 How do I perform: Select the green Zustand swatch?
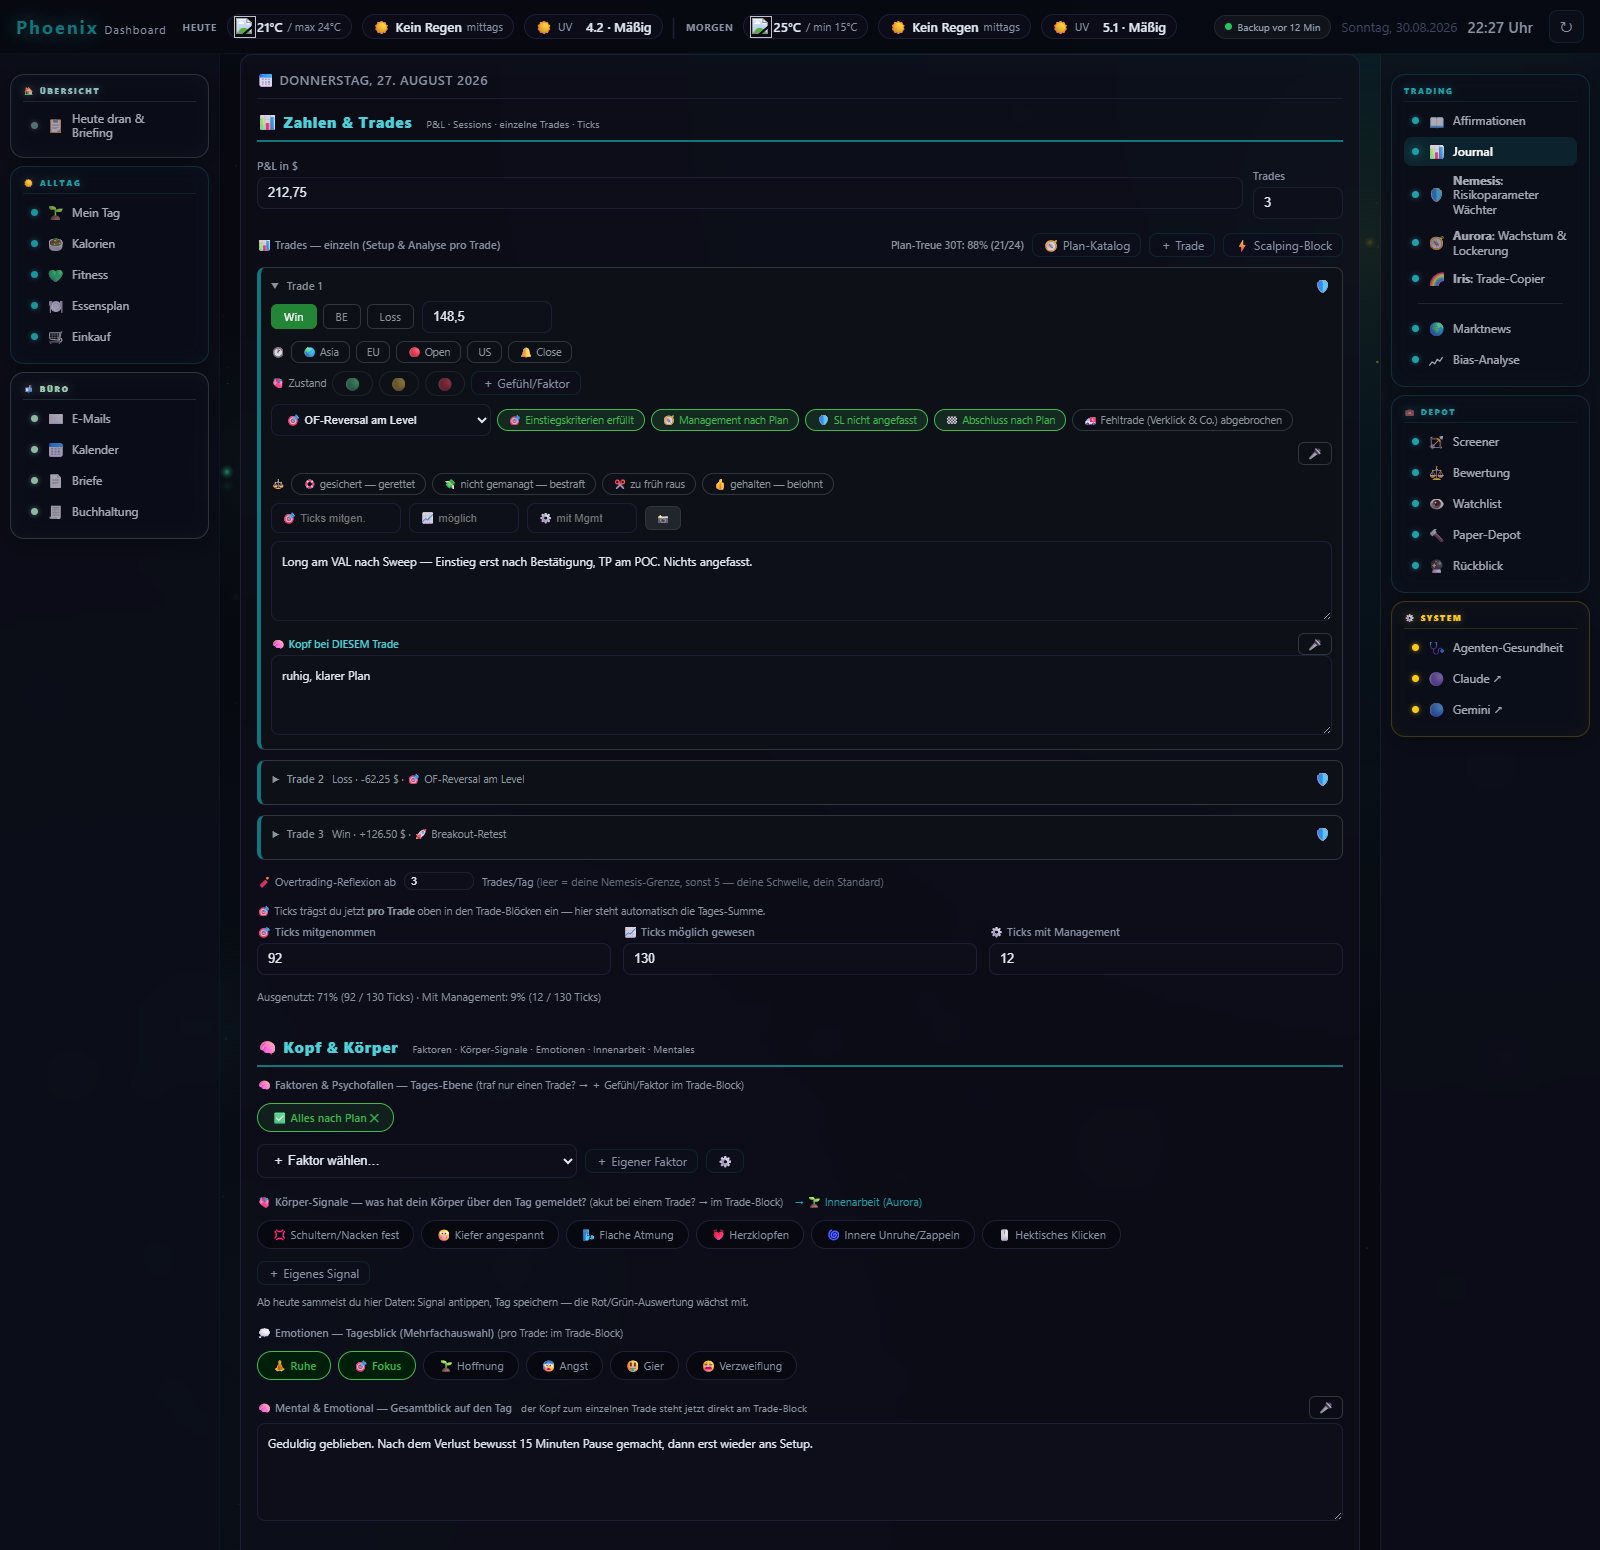tap(352, 384)
